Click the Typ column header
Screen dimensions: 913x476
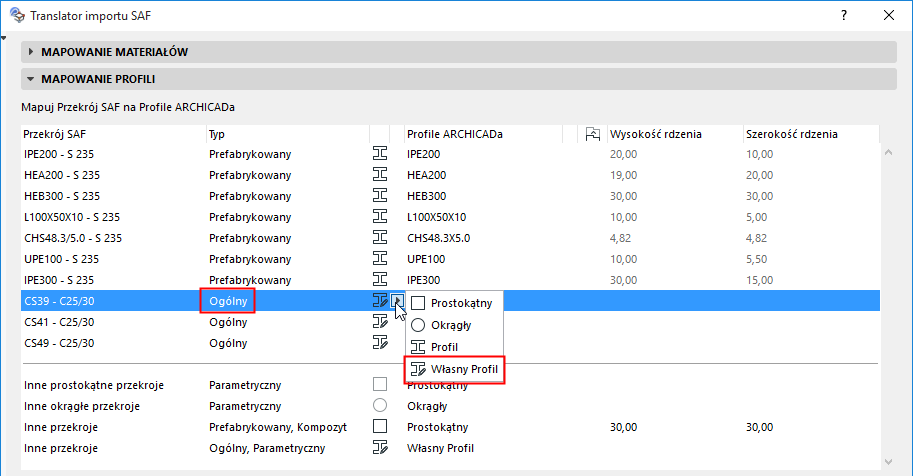point(288,134)
